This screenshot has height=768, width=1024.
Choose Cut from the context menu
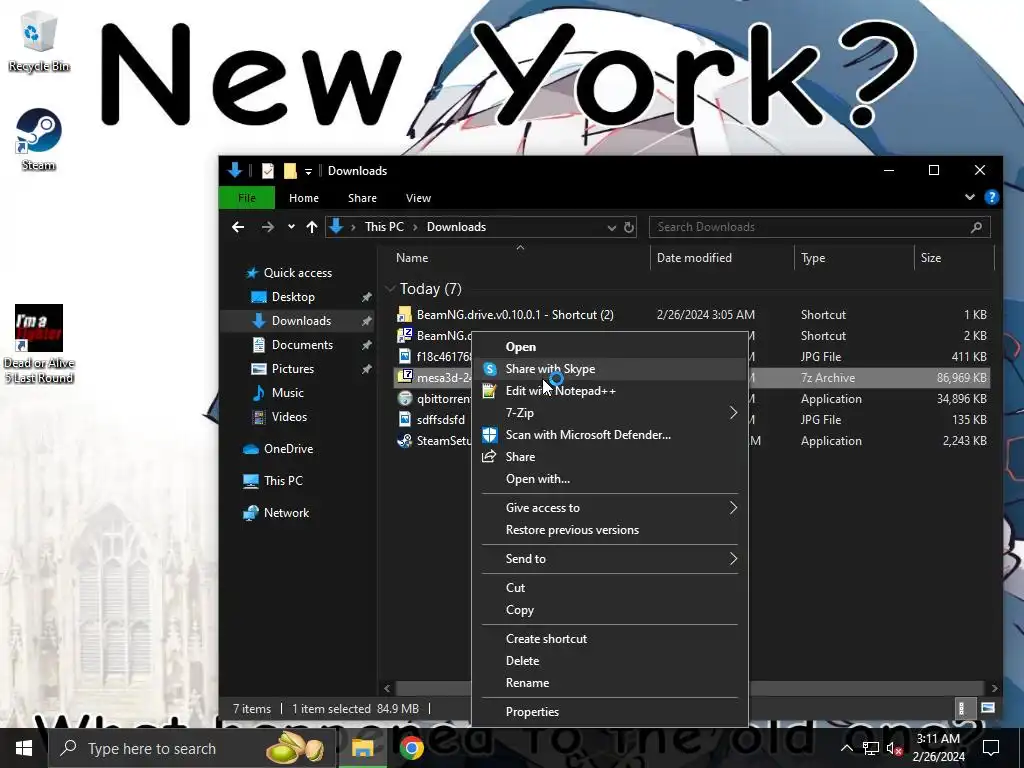click(515, 588)
